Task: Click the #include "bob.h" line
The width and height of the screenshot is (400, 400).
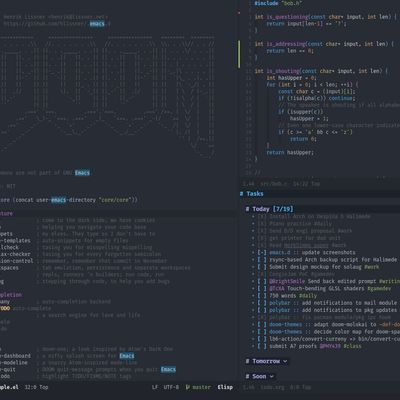Action: point(278,3)
